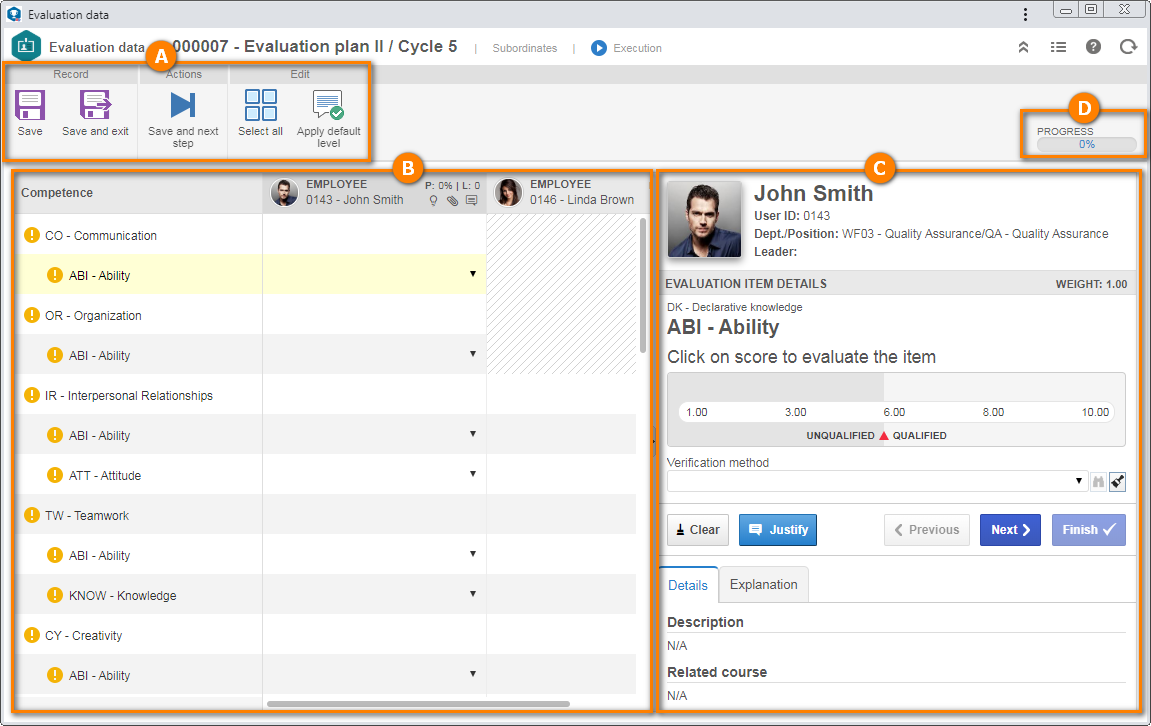Click the warning icon beside CO - Communication

(32, 235)
